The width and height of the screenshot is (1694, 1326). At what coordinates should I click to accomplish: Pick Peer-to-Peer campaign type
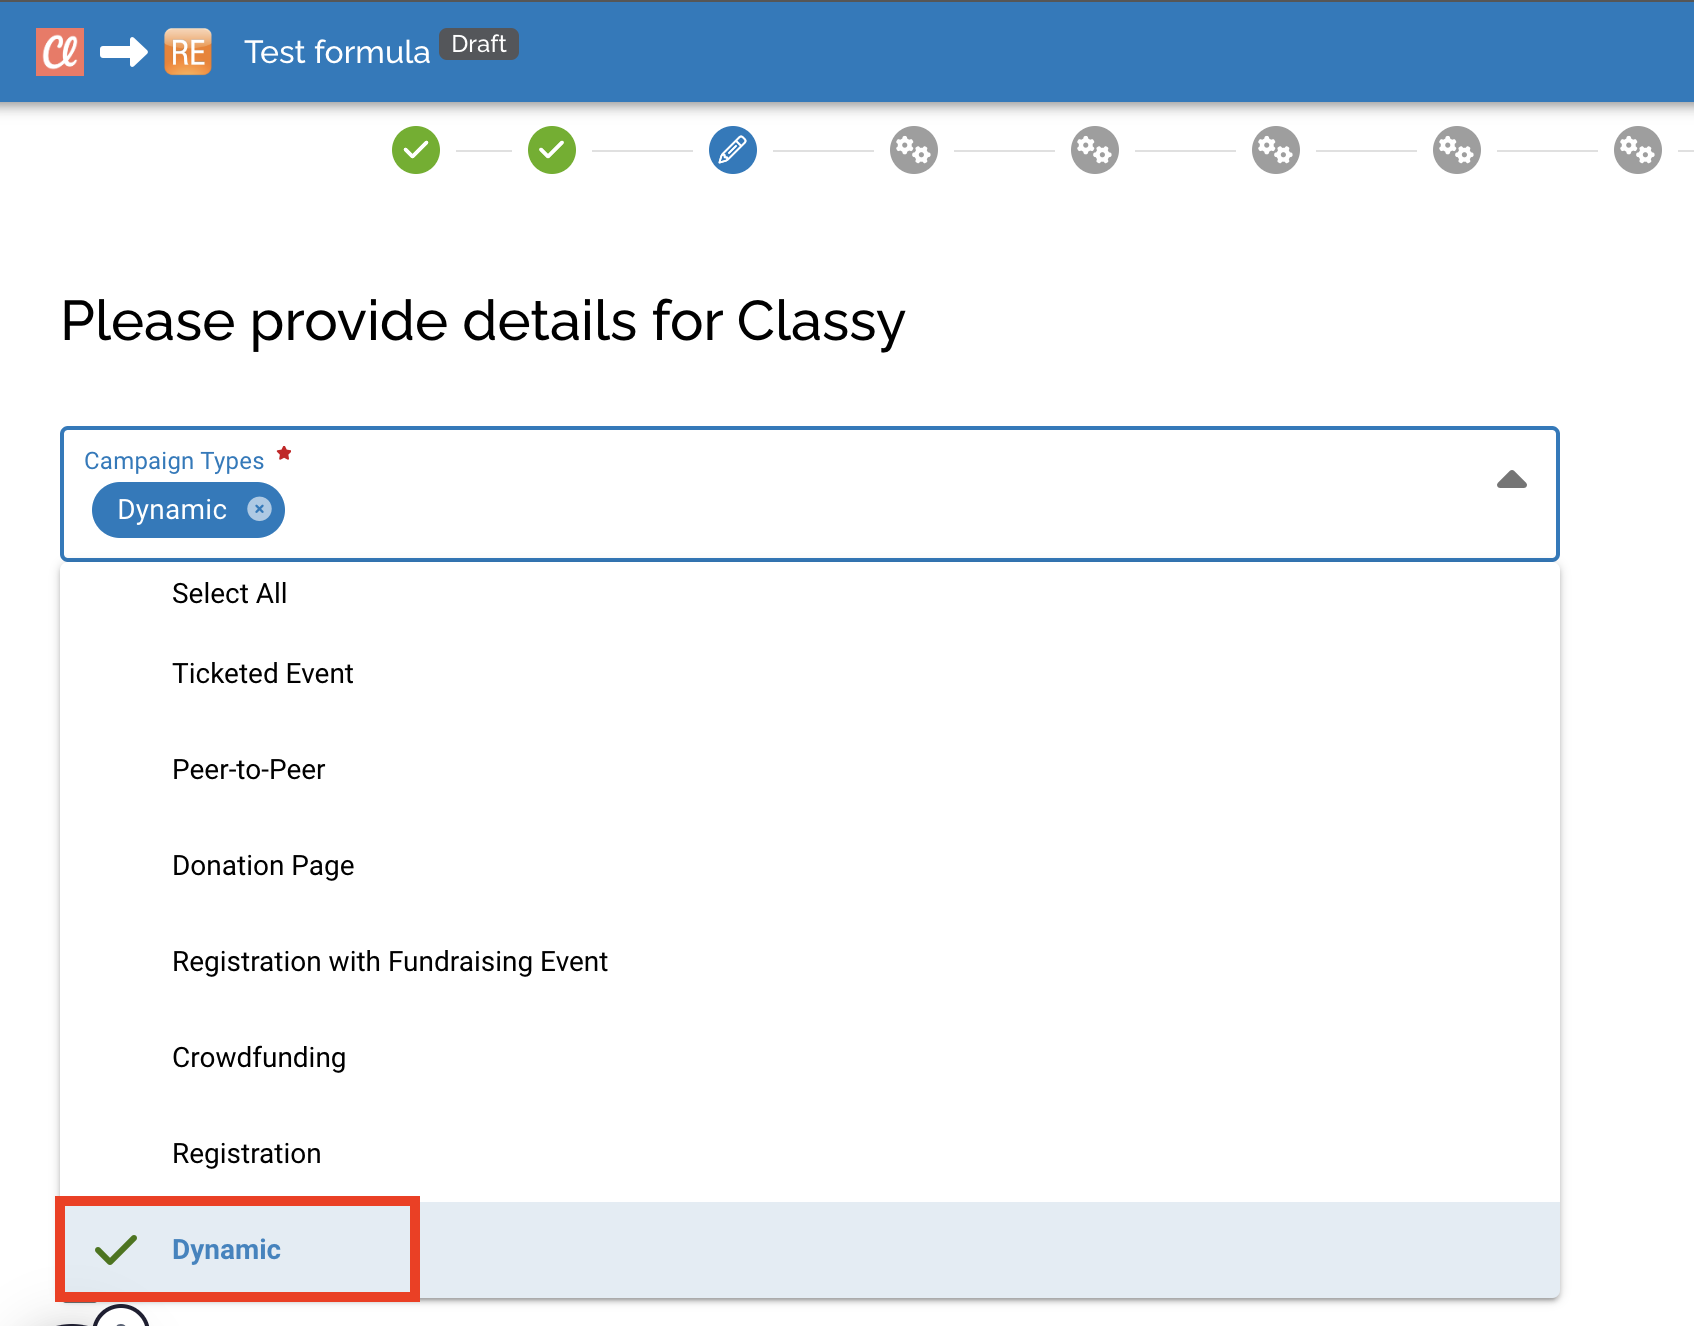click(x=249, y=770)
